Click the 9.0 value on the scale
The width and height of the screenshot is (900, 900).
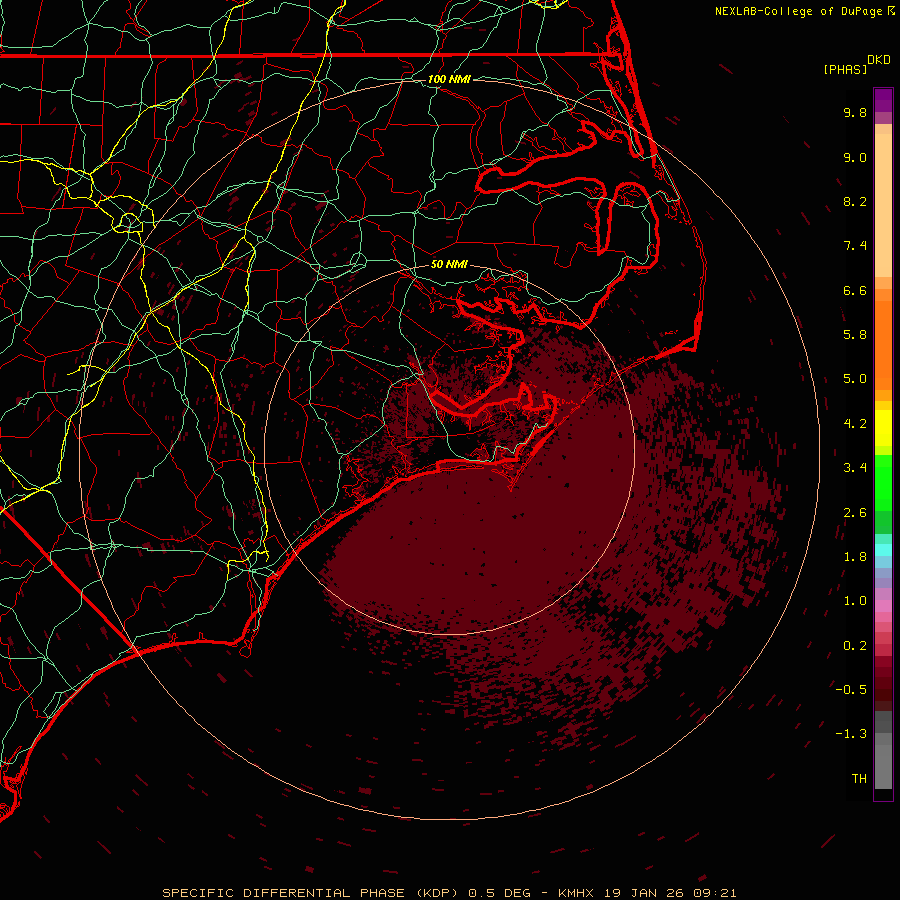[855, 157]
